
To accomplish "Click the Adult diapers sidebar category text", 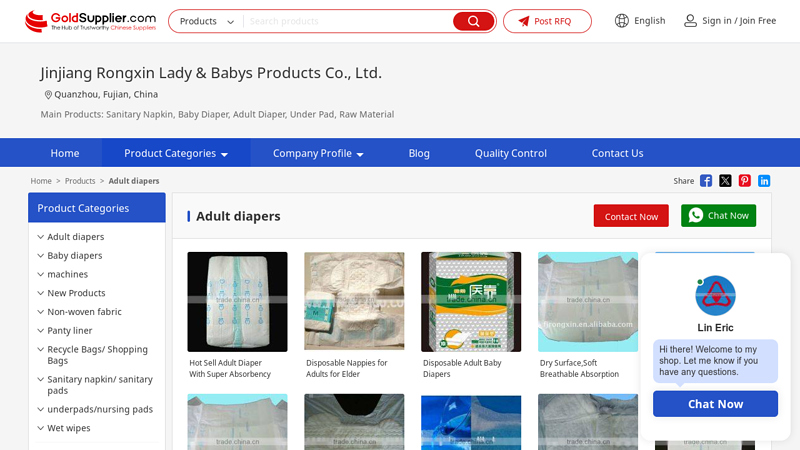I will coord(76,237).
